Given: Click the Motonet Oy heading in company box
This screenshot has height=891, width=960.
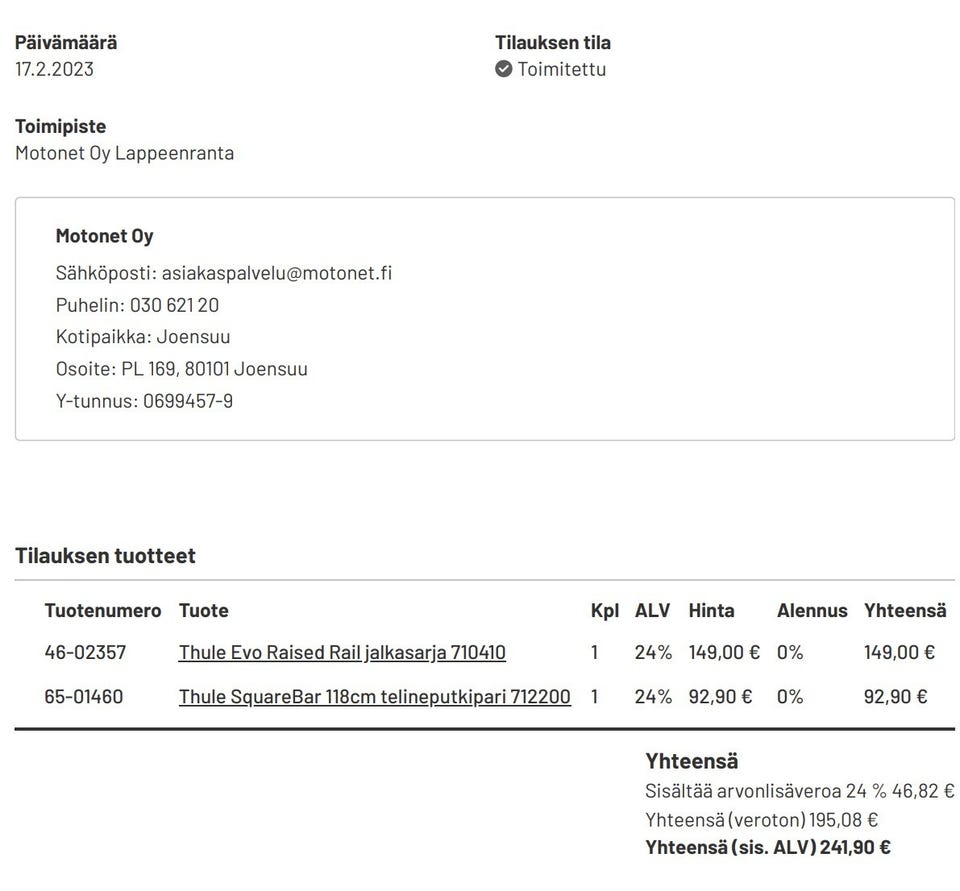Looking at the screenshot, I should tap(104, 236).
